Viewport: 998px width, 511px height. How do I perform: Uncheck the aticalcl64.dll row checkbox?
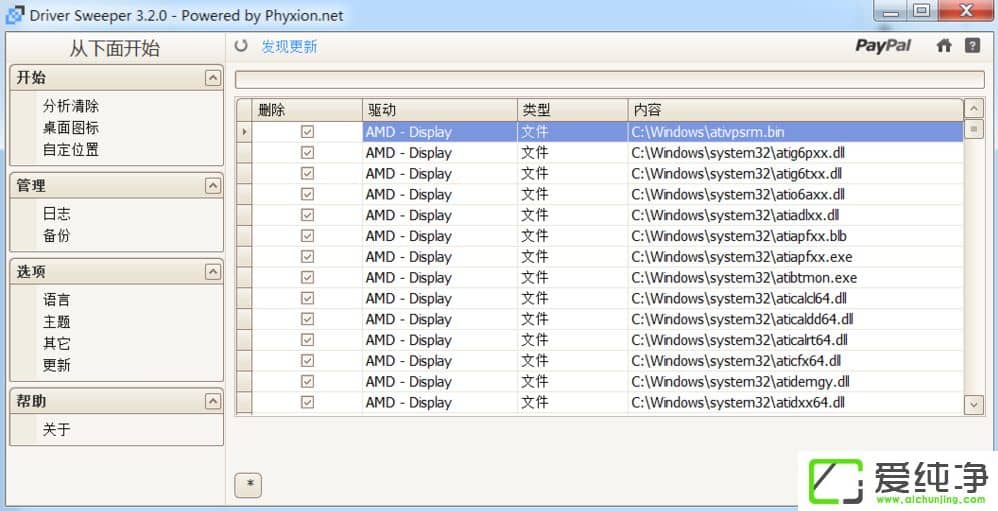click(x=307, y=298)
